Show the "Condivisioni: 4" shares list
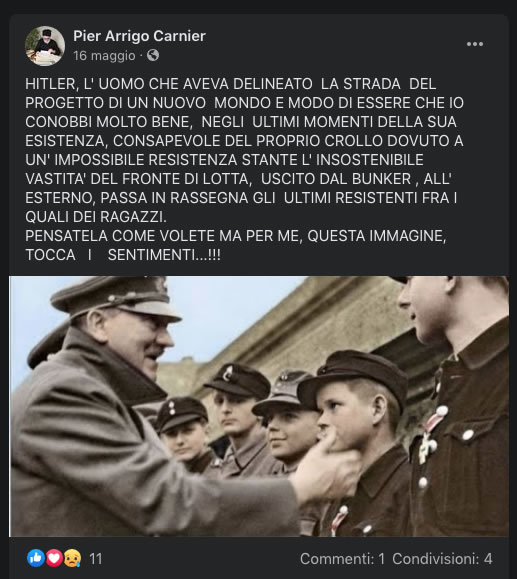The height and width of the screenshot is (579, 517). click(x=442, y=559)
